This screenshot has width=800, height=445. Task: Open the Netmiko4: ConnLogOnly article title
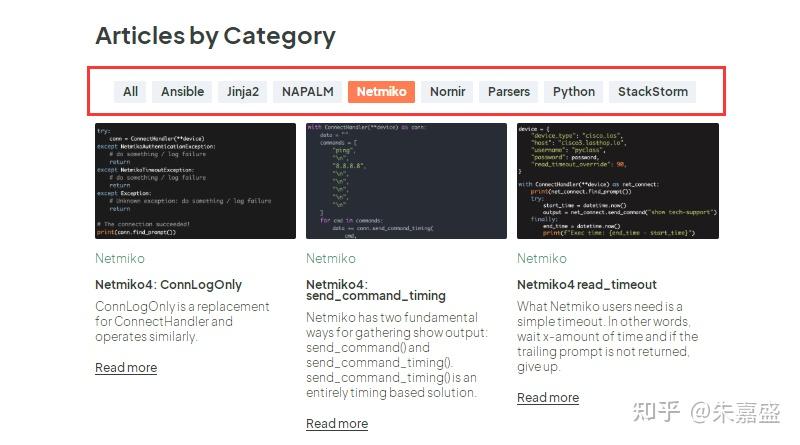[x=168, y=285]
